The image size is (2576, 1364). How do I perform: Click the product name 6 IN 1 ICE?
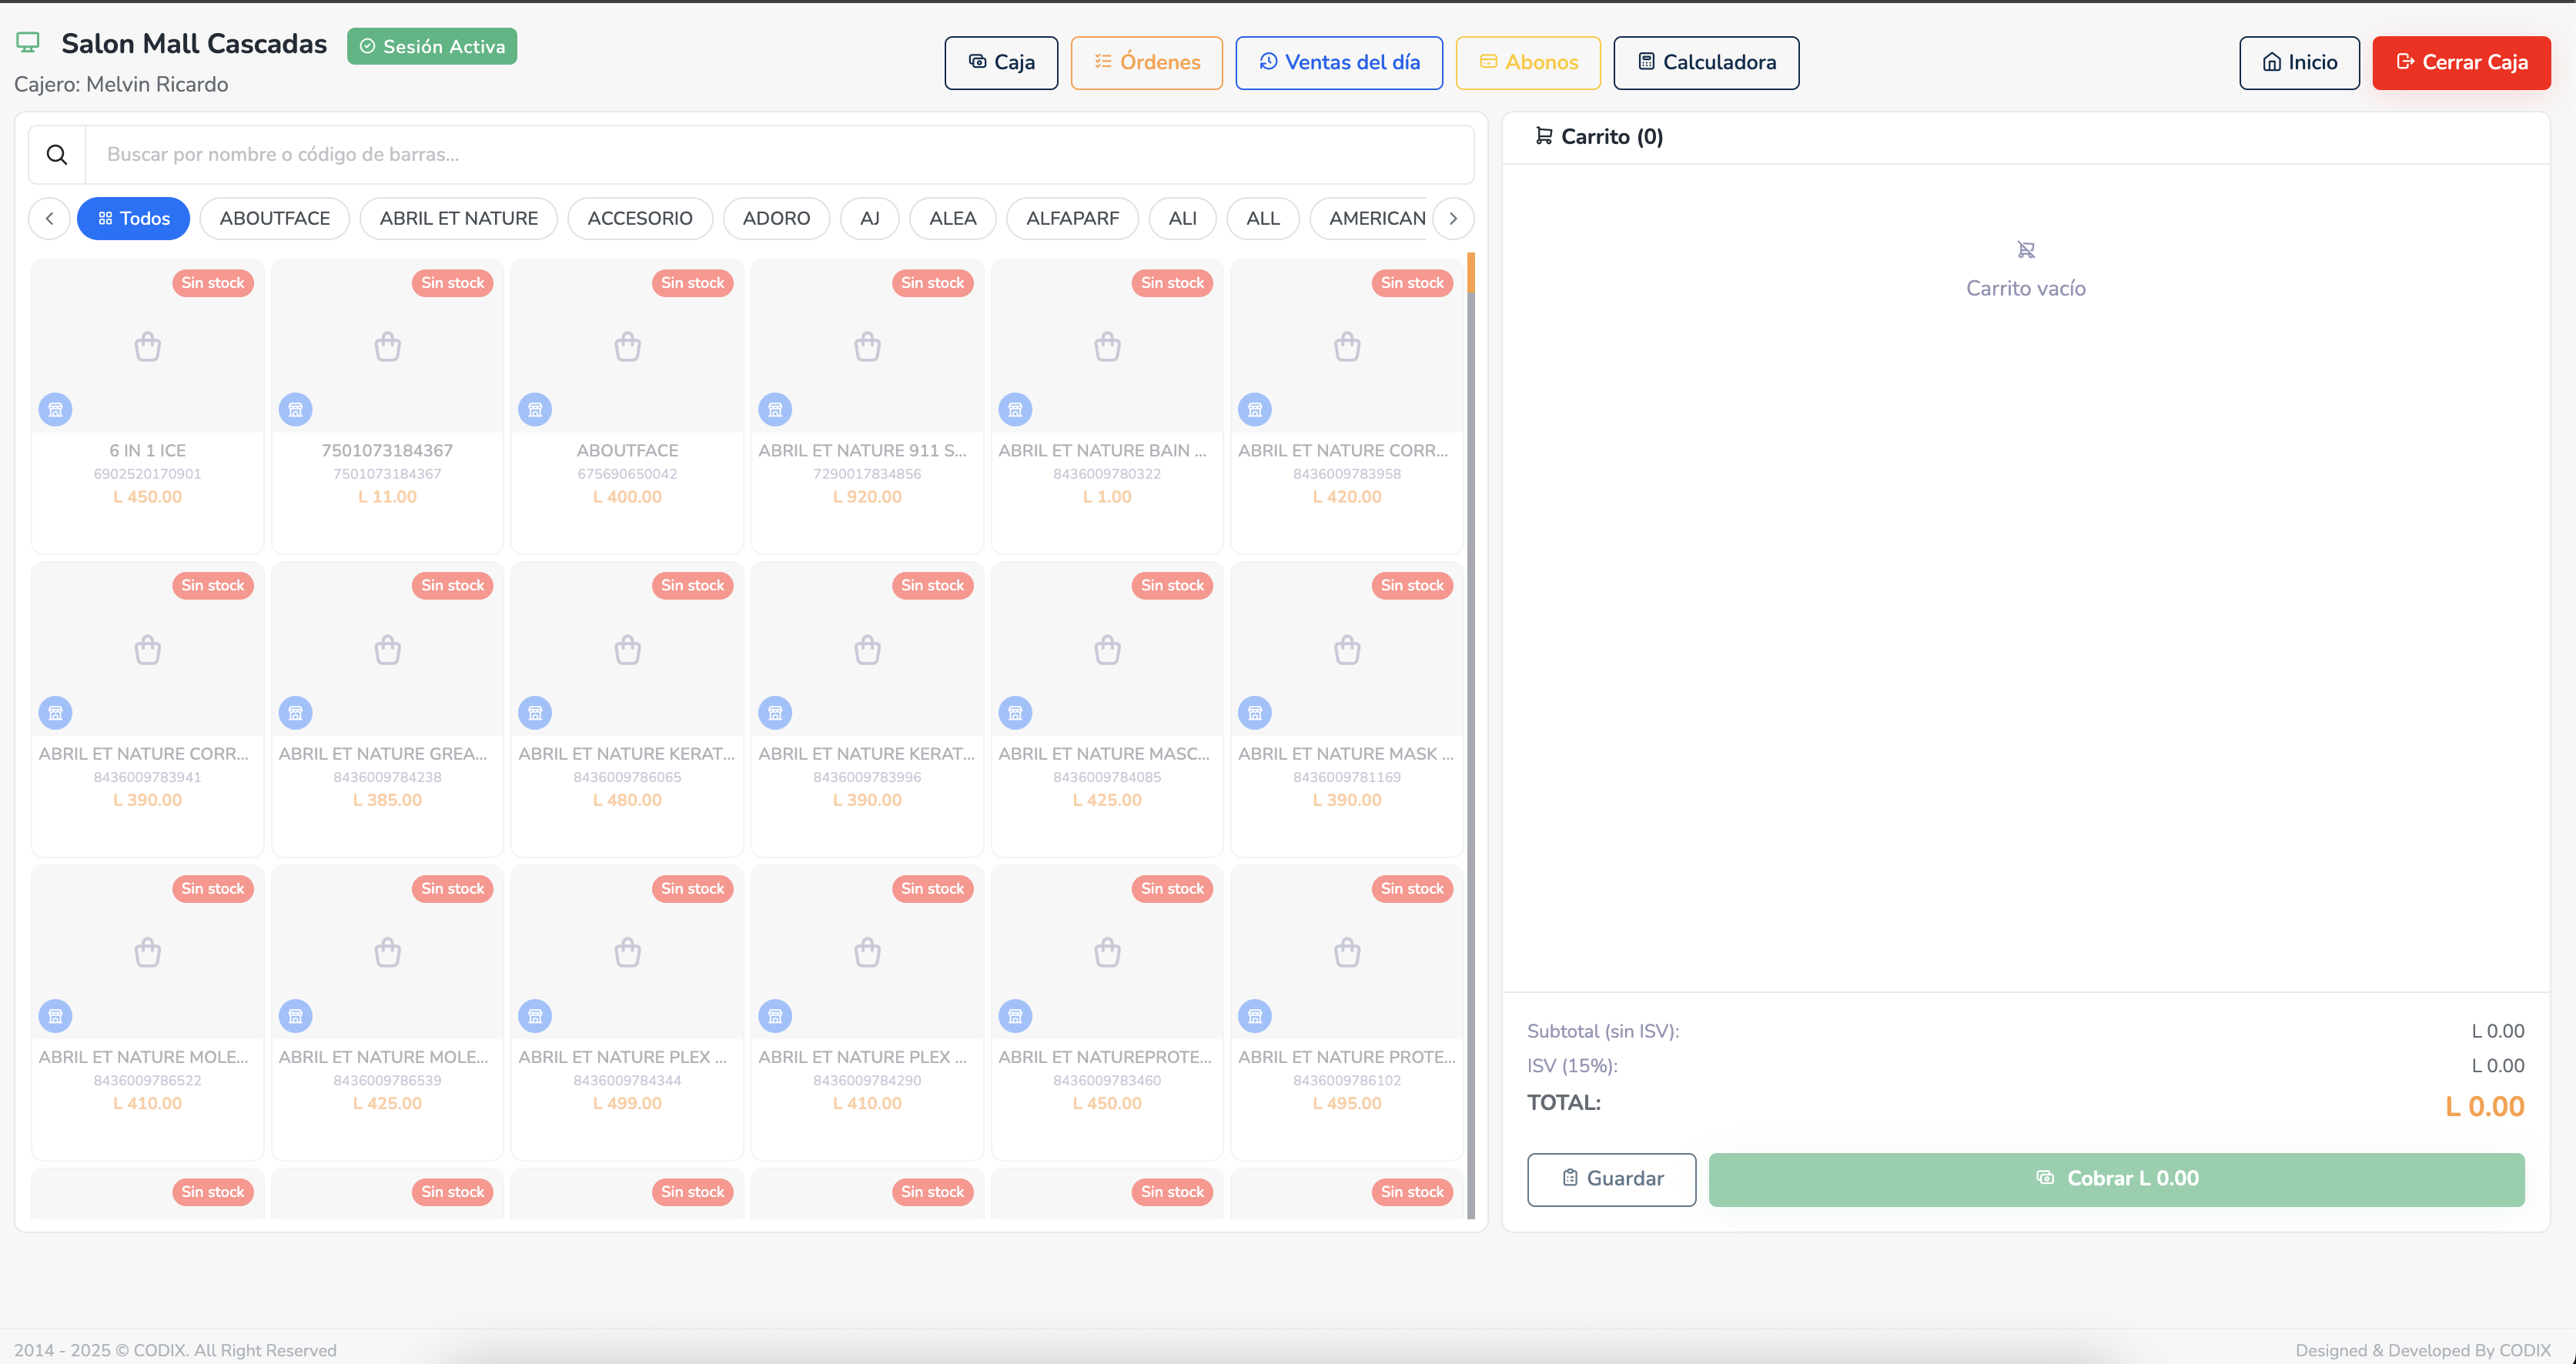pyautogui.click(x=148, y=451)
